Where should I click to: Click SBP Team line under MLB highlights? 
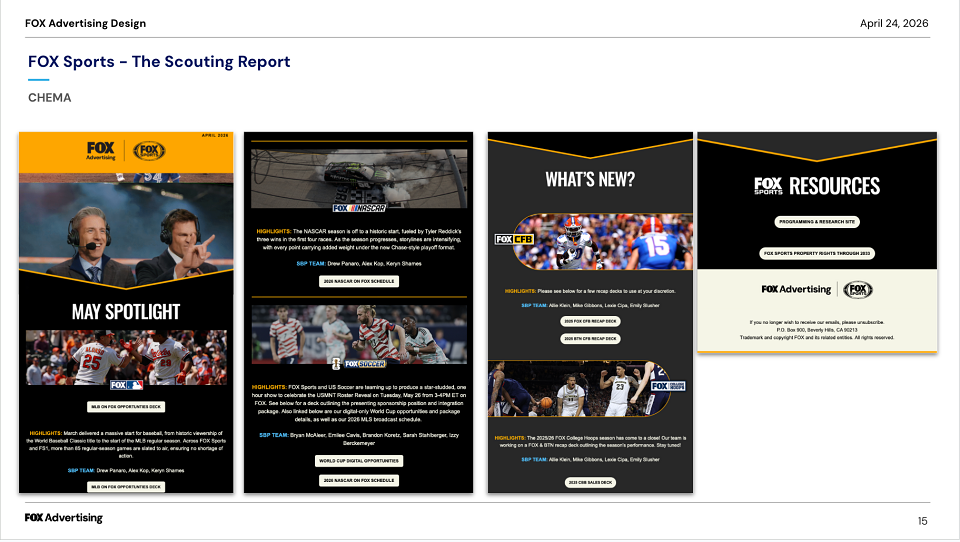[x=126, y=471]
